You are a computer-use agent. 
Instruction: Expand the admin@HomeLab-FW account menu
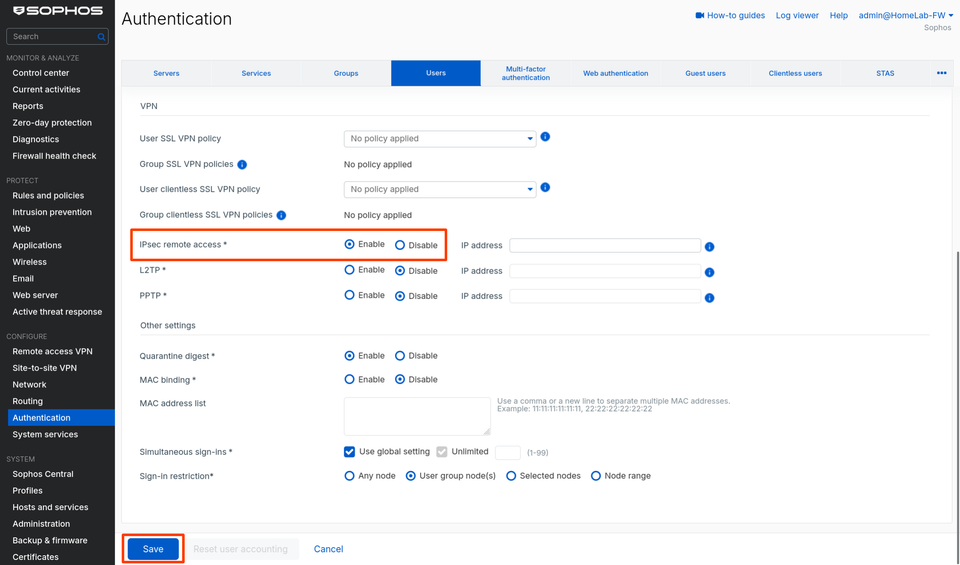(906, 15)
